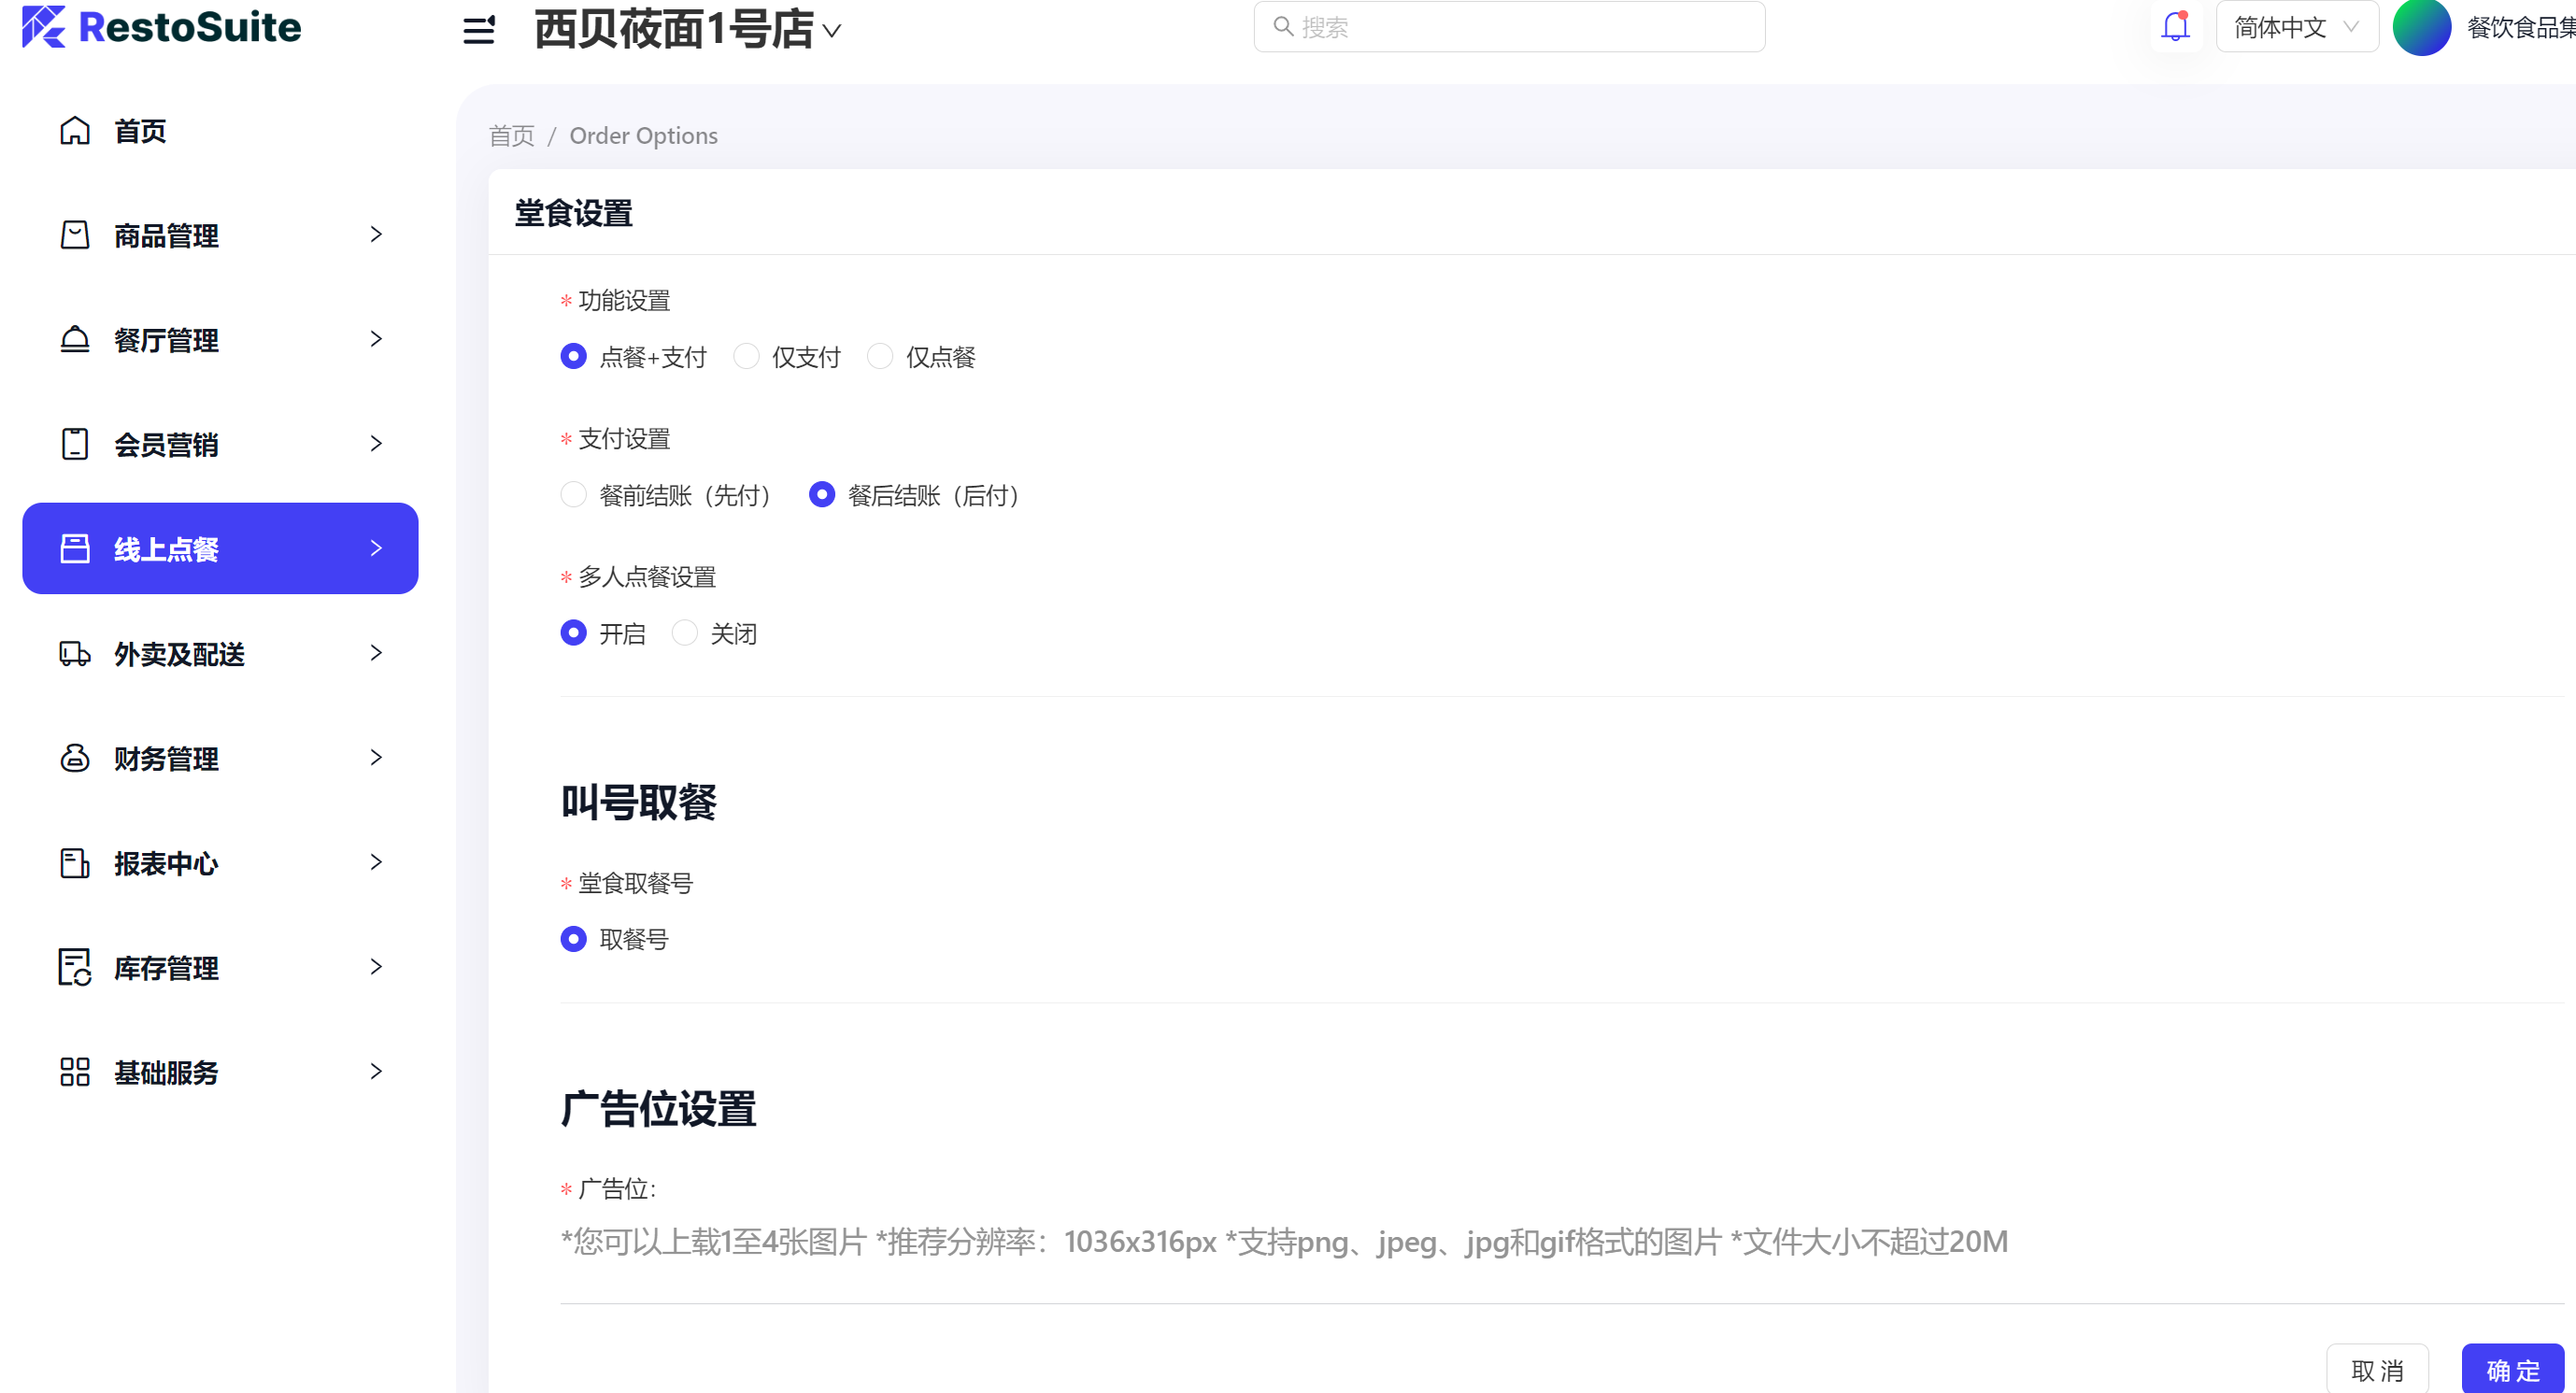Click the 广告位设置 heading
The width and height of the screenshot is (2576, 1393).
pos(658,1109)
